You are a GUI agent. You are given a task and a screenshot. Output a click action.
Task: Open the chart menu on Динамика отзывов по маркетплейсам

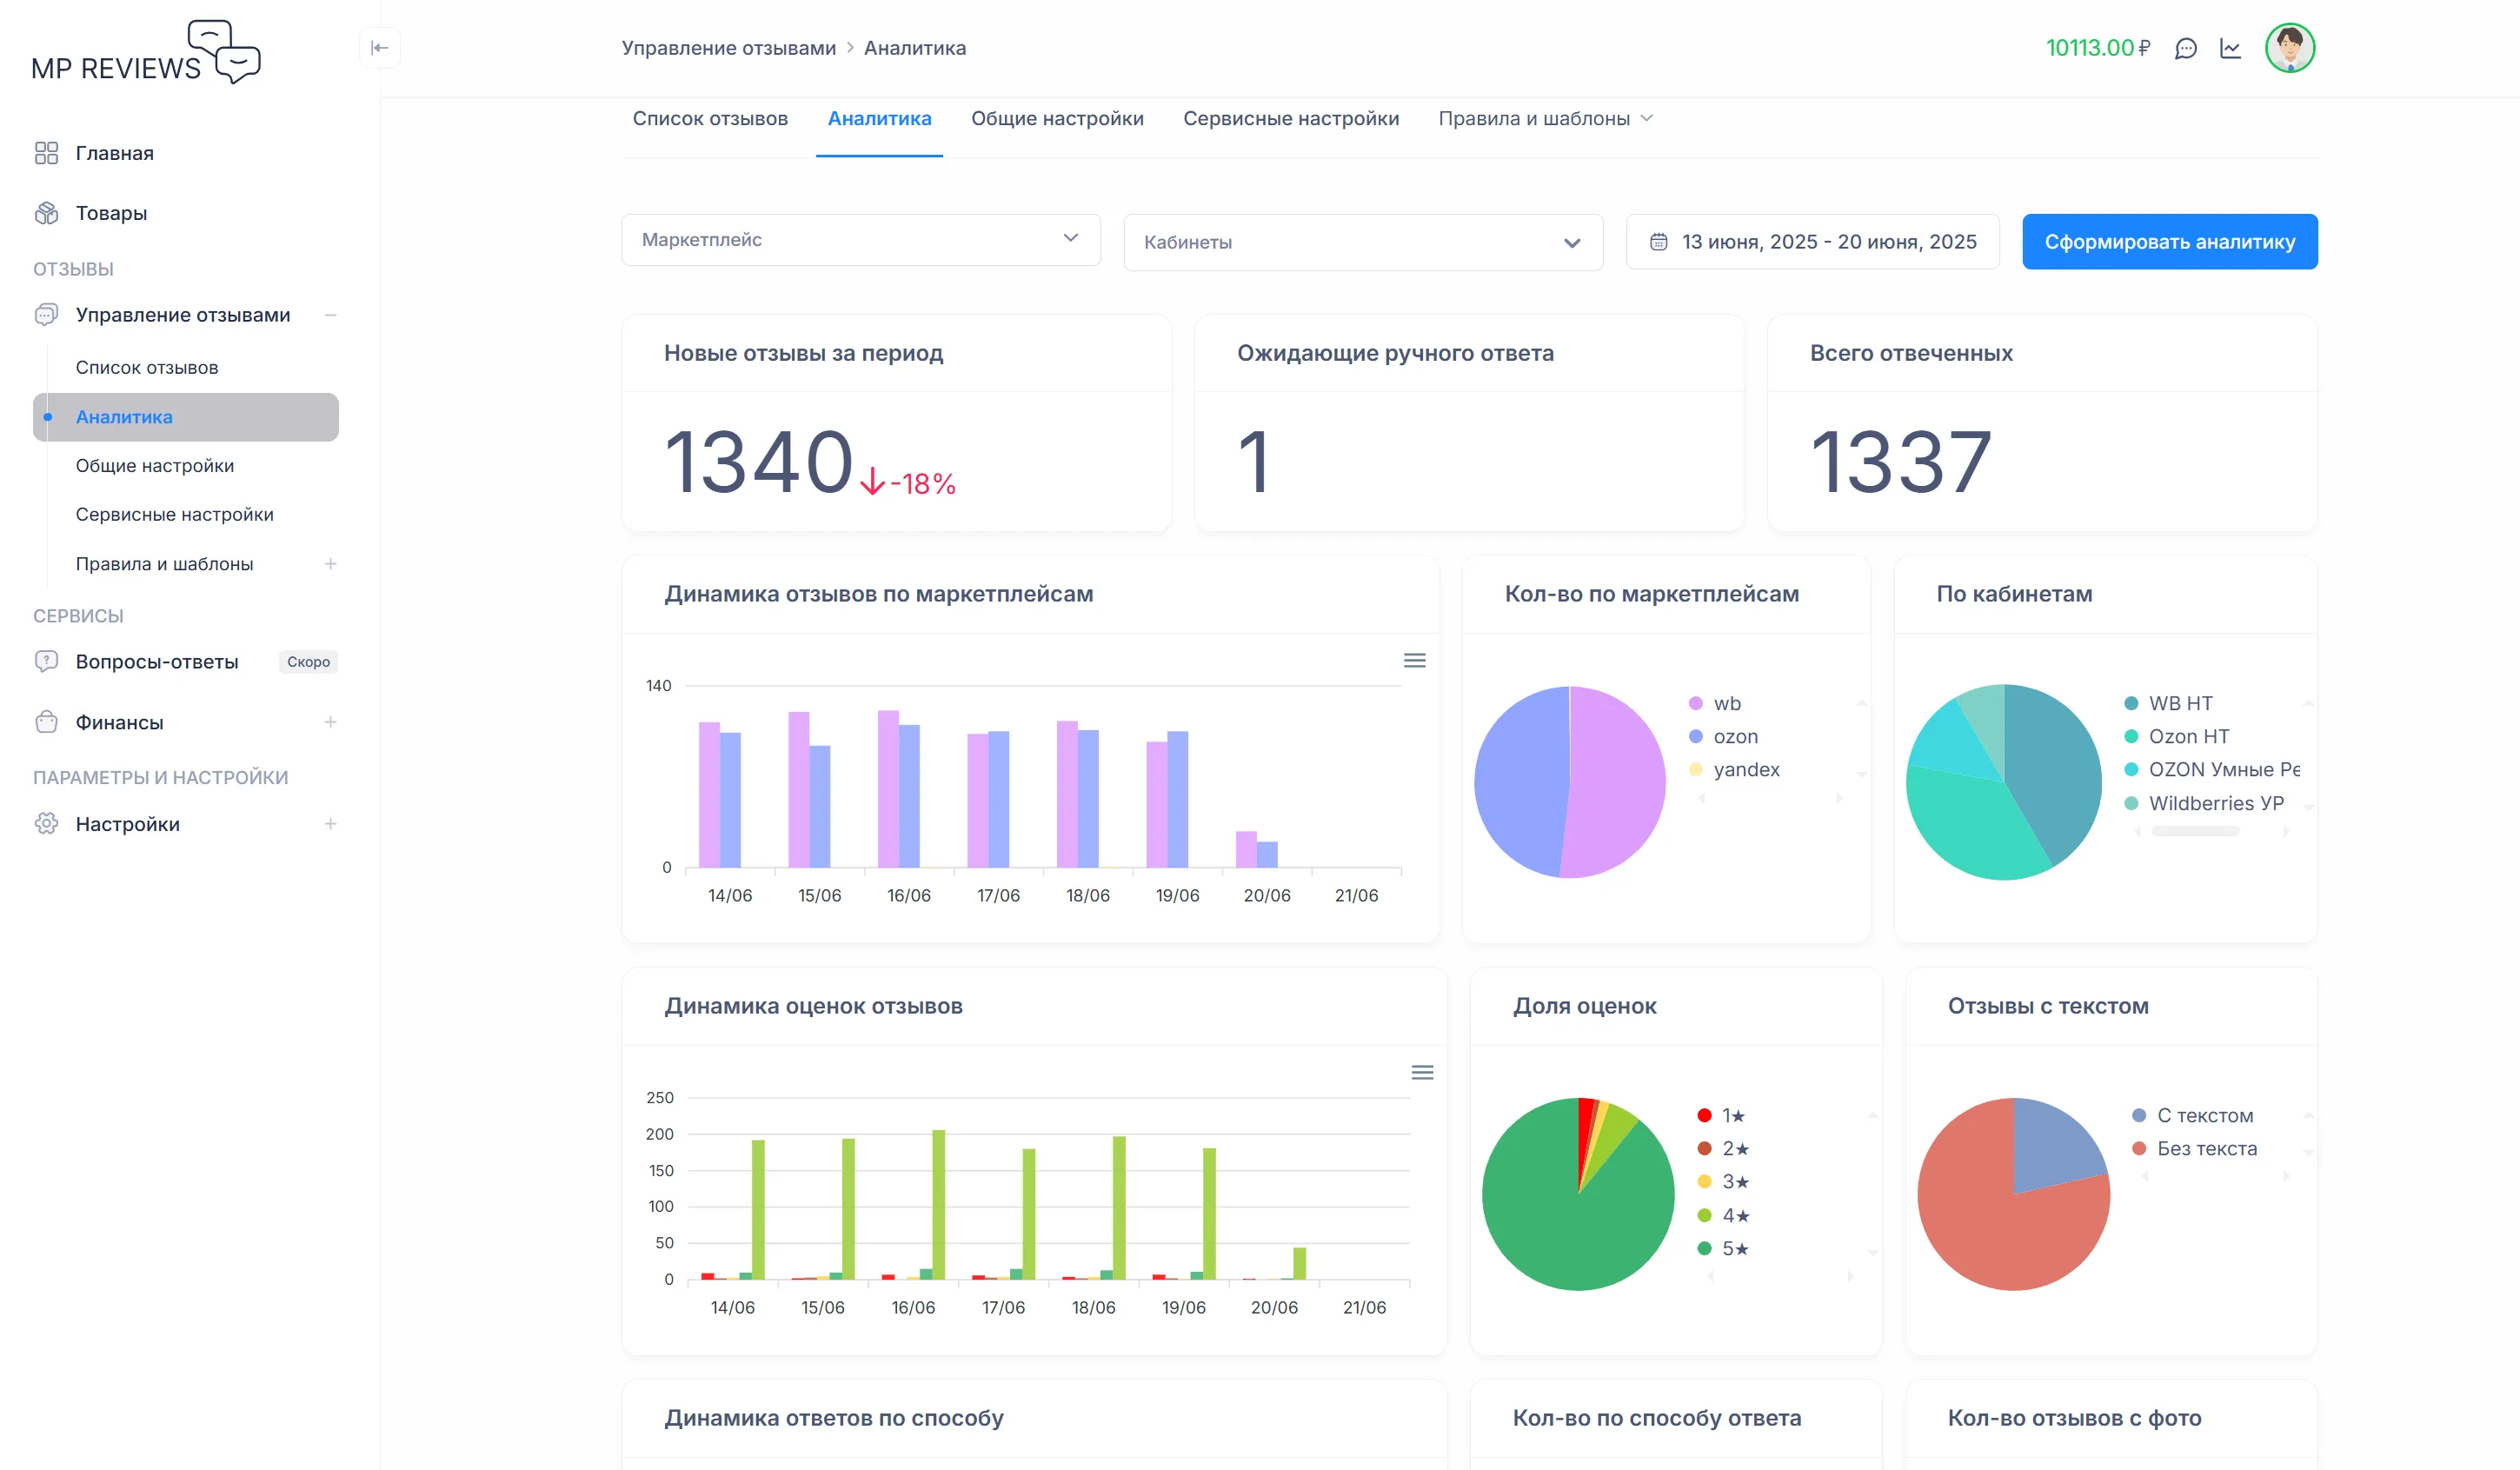click(x=1414, y=661)
